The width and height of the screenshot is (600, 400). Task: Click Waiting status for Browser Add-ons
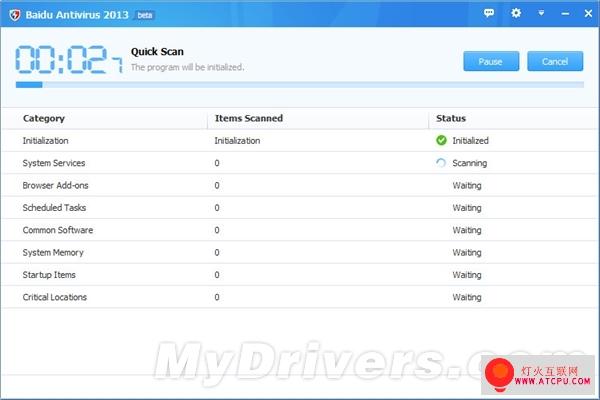[467, 186]
